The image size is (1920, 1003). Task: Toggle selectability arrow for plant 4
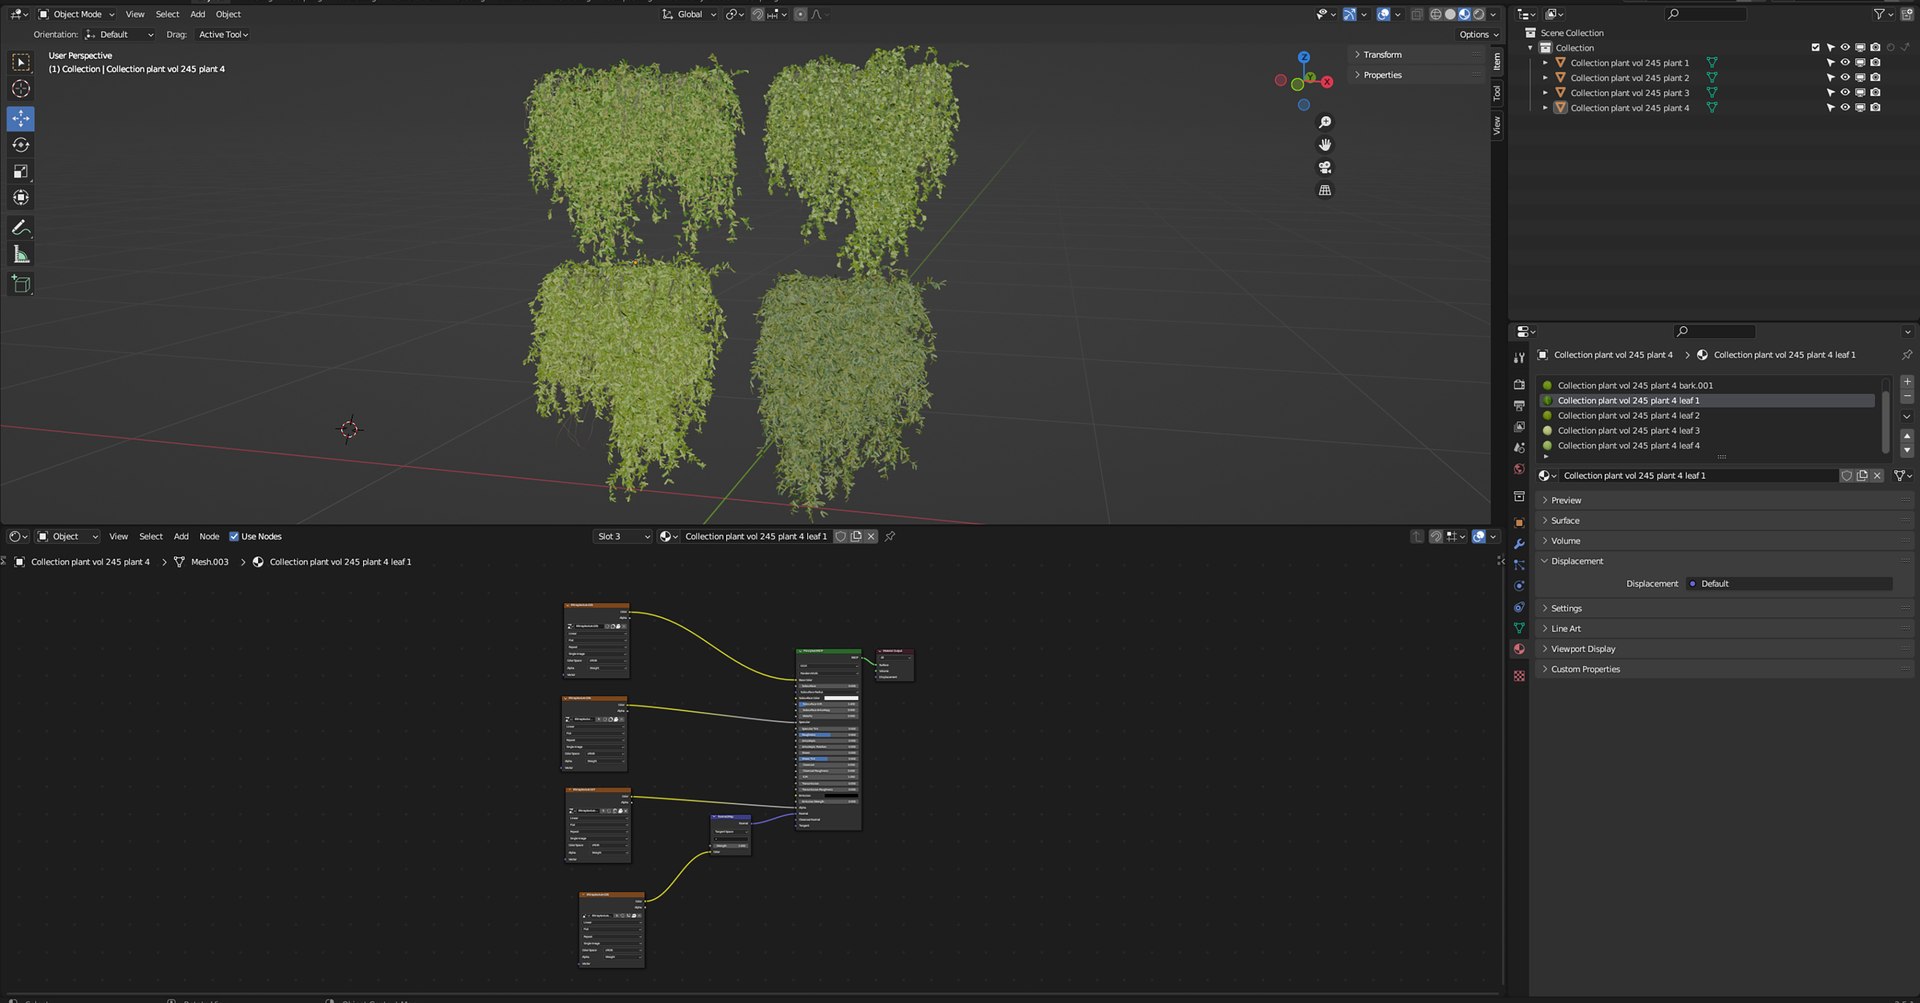click(1830, 108)
